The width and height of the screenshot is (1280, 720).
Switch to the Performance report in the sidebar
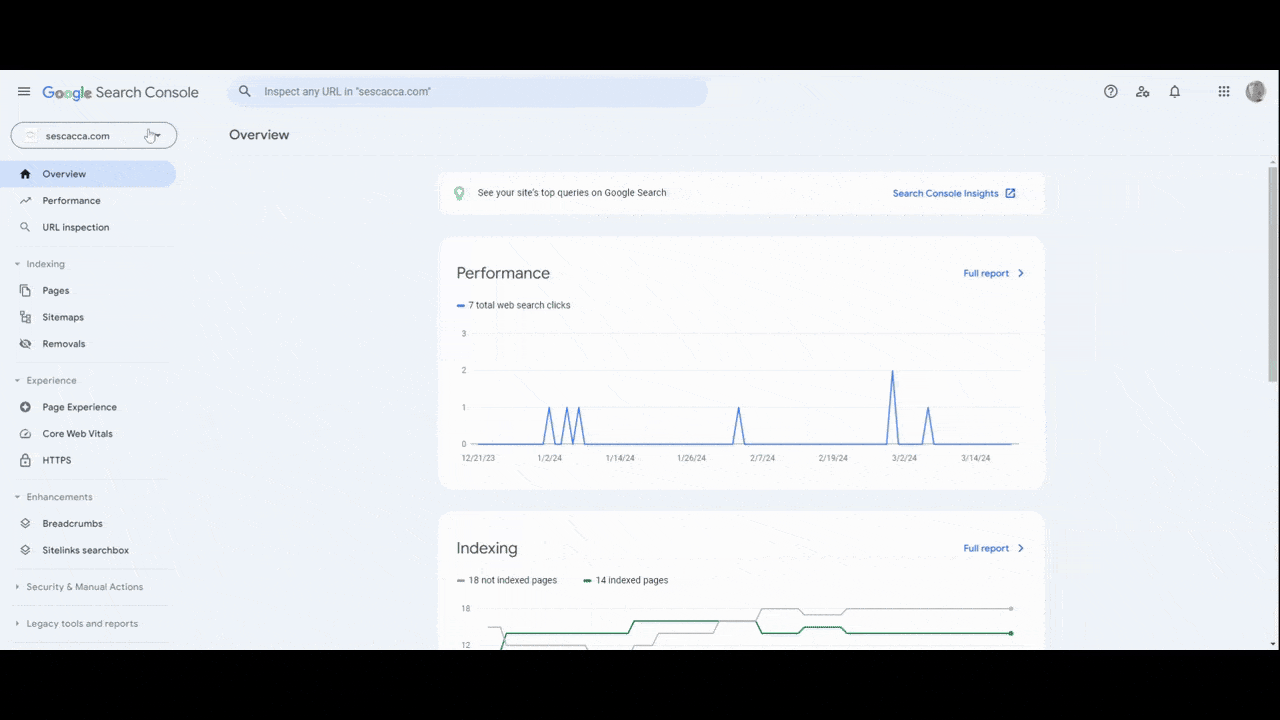pyautogui.click(x=71, y=200)
